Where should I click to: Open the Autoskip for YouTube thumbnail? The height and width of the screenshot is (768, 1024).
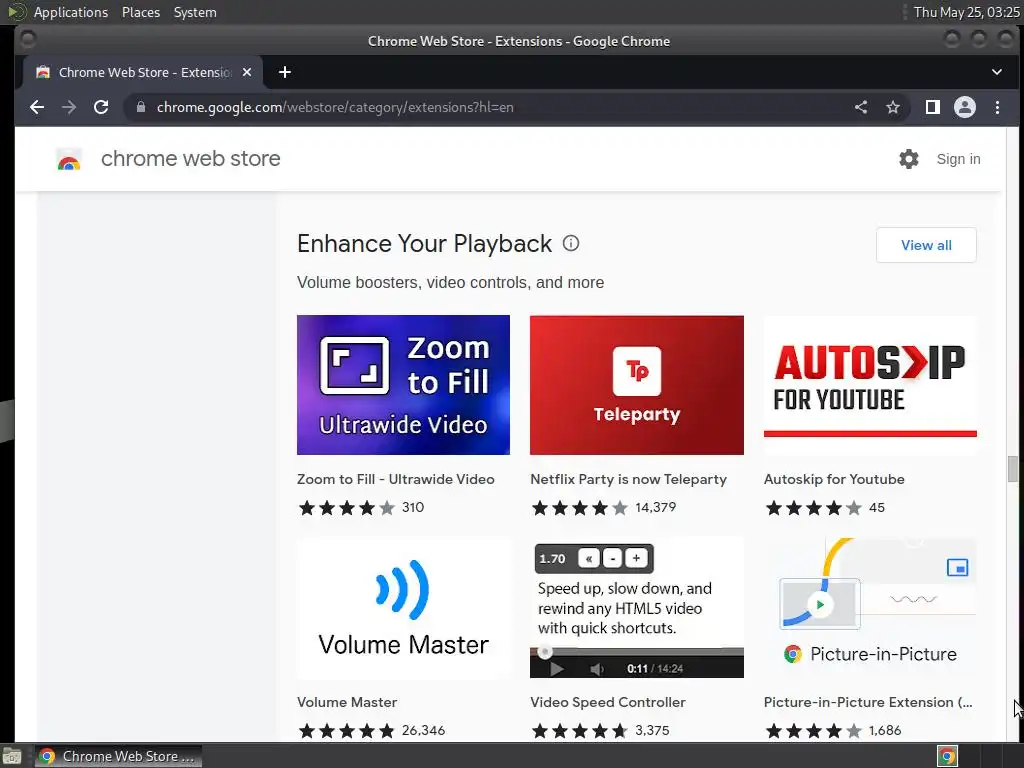pos(870,385)
